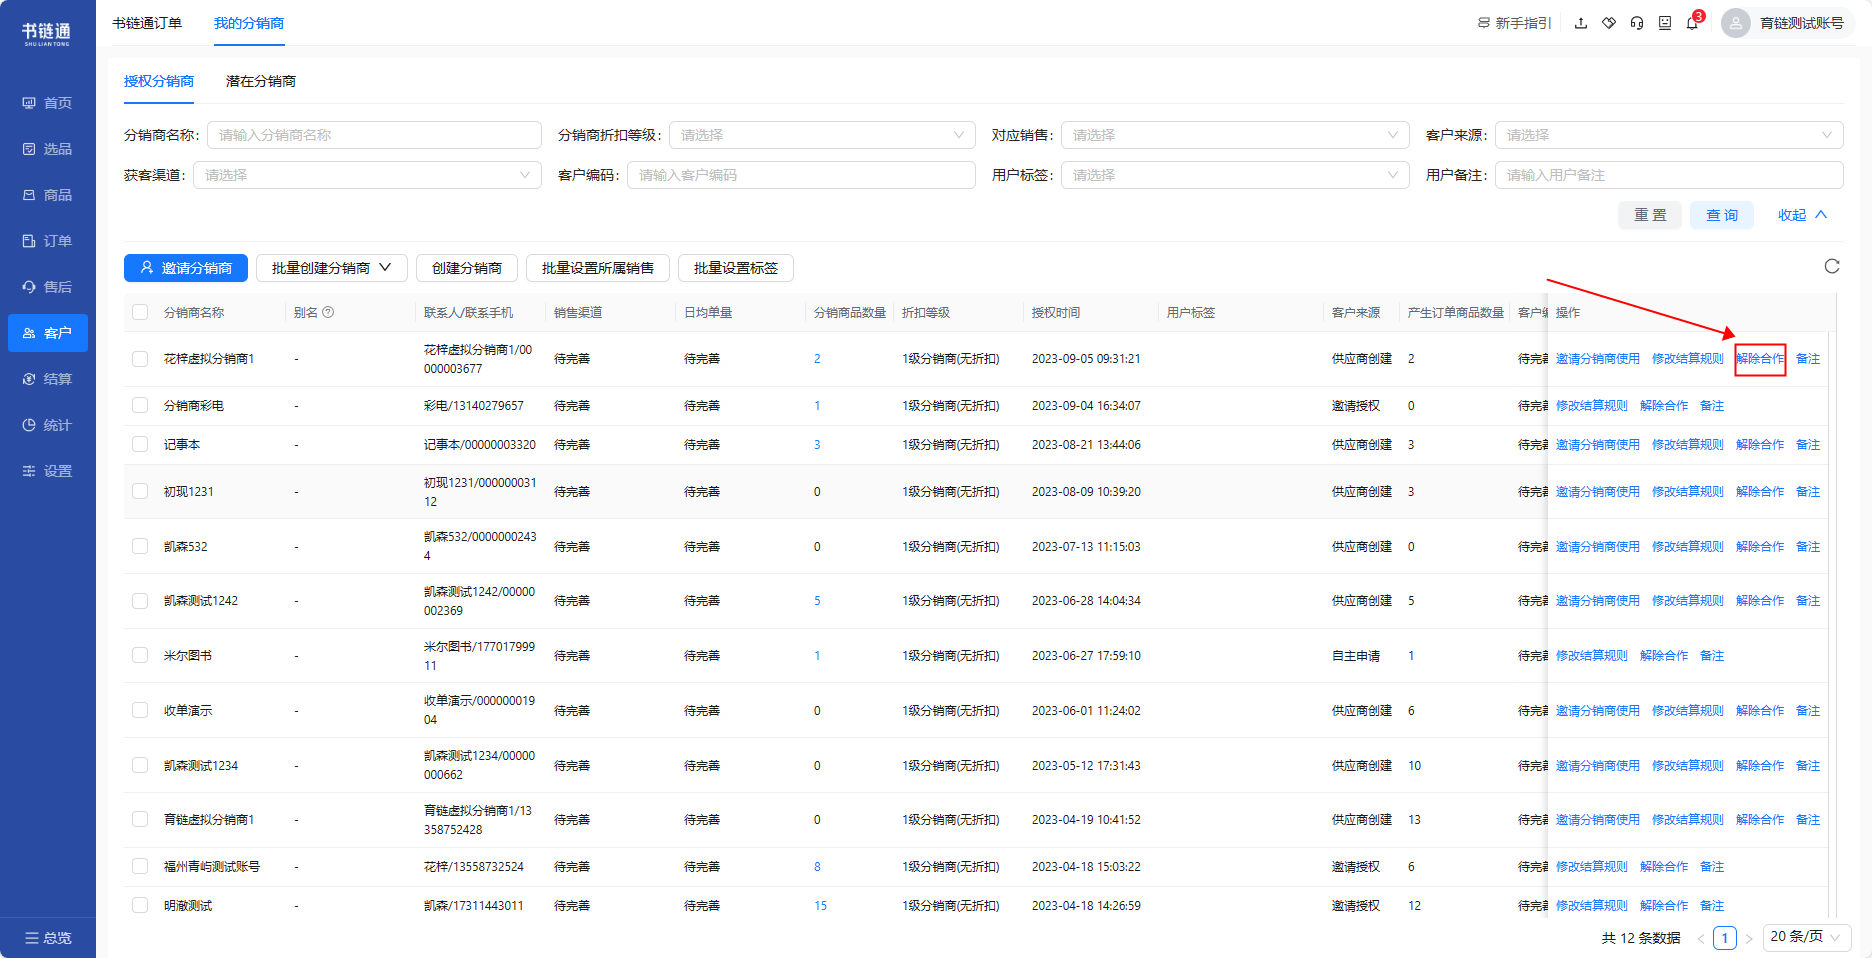
Task: Collapse filters with 收起
Action: pyautogui.click(x=1802, y=215)
